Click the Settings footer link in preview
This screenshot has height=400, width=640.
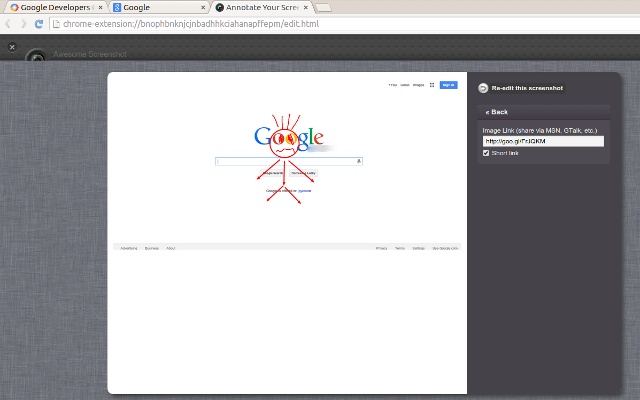[418, 248]
